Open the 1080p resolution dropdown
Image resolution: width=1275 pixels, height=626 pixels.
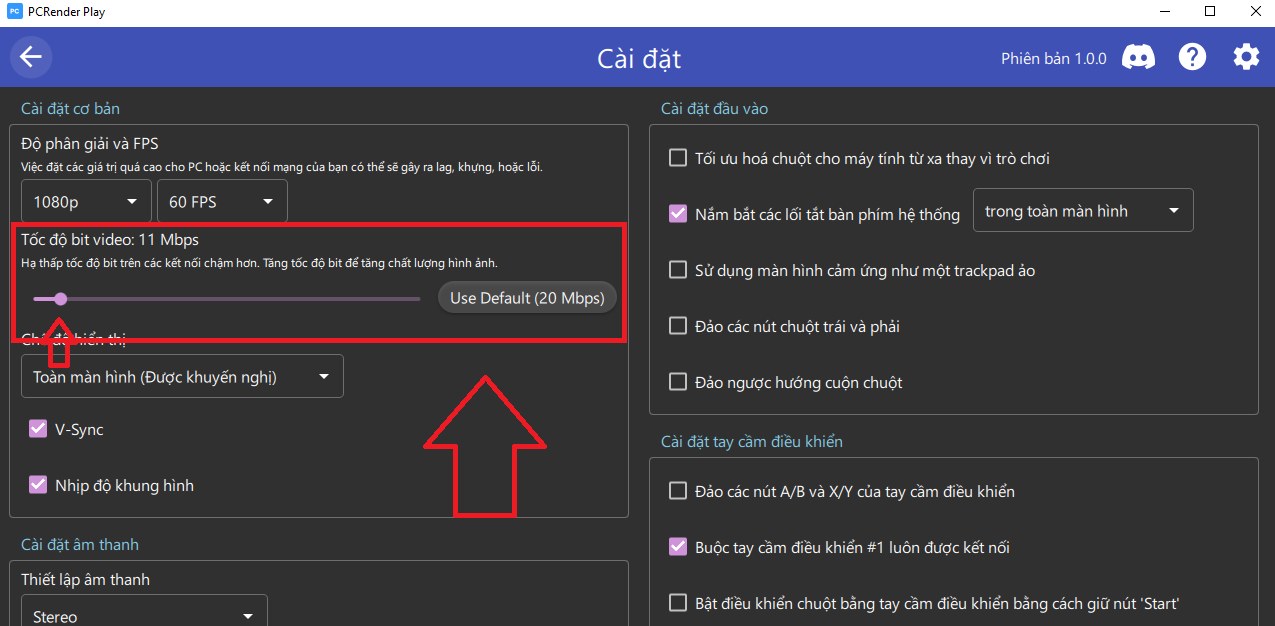[x=86, y=202]
